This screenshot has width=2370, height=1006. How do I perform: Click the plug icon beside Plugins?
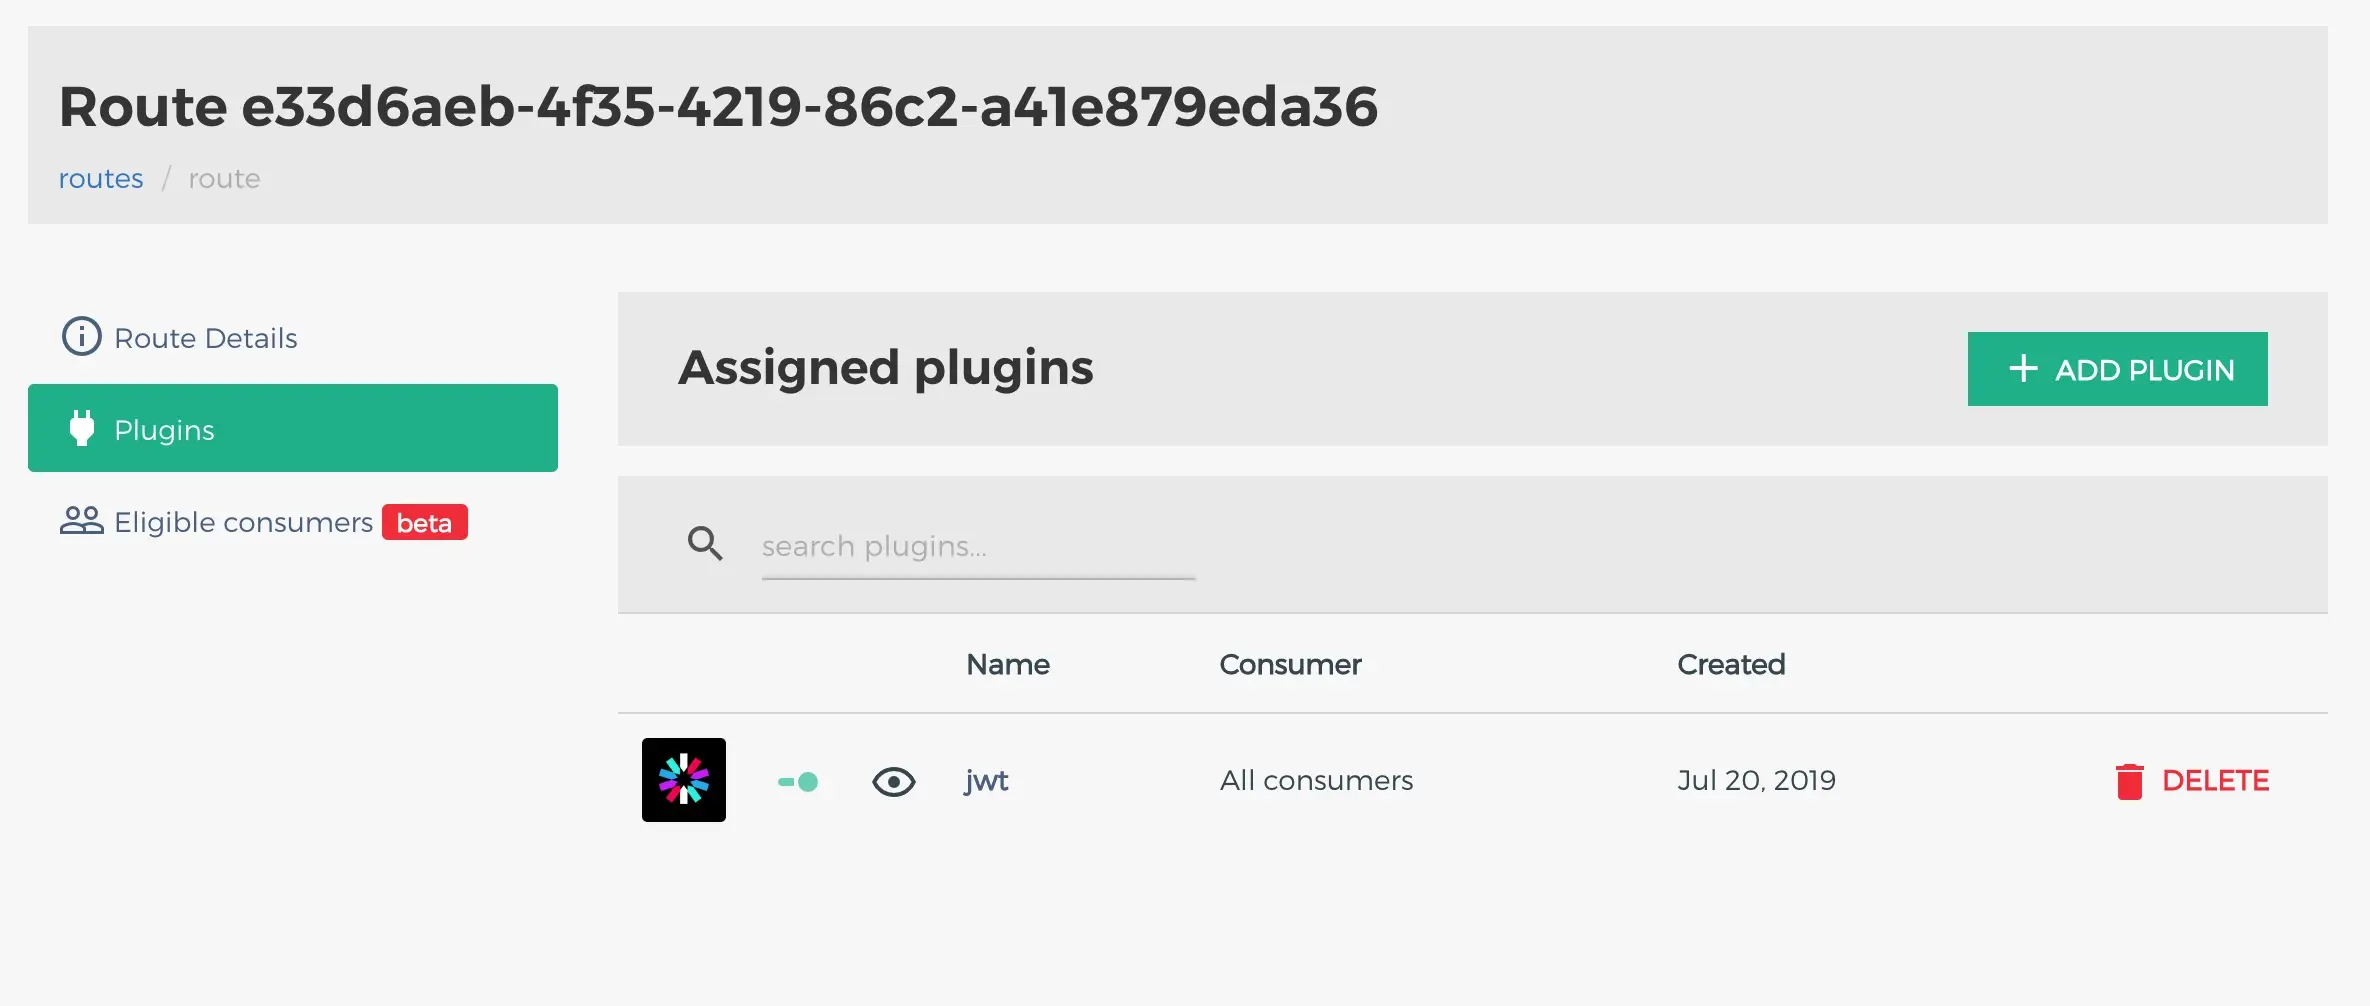(82, 428)
